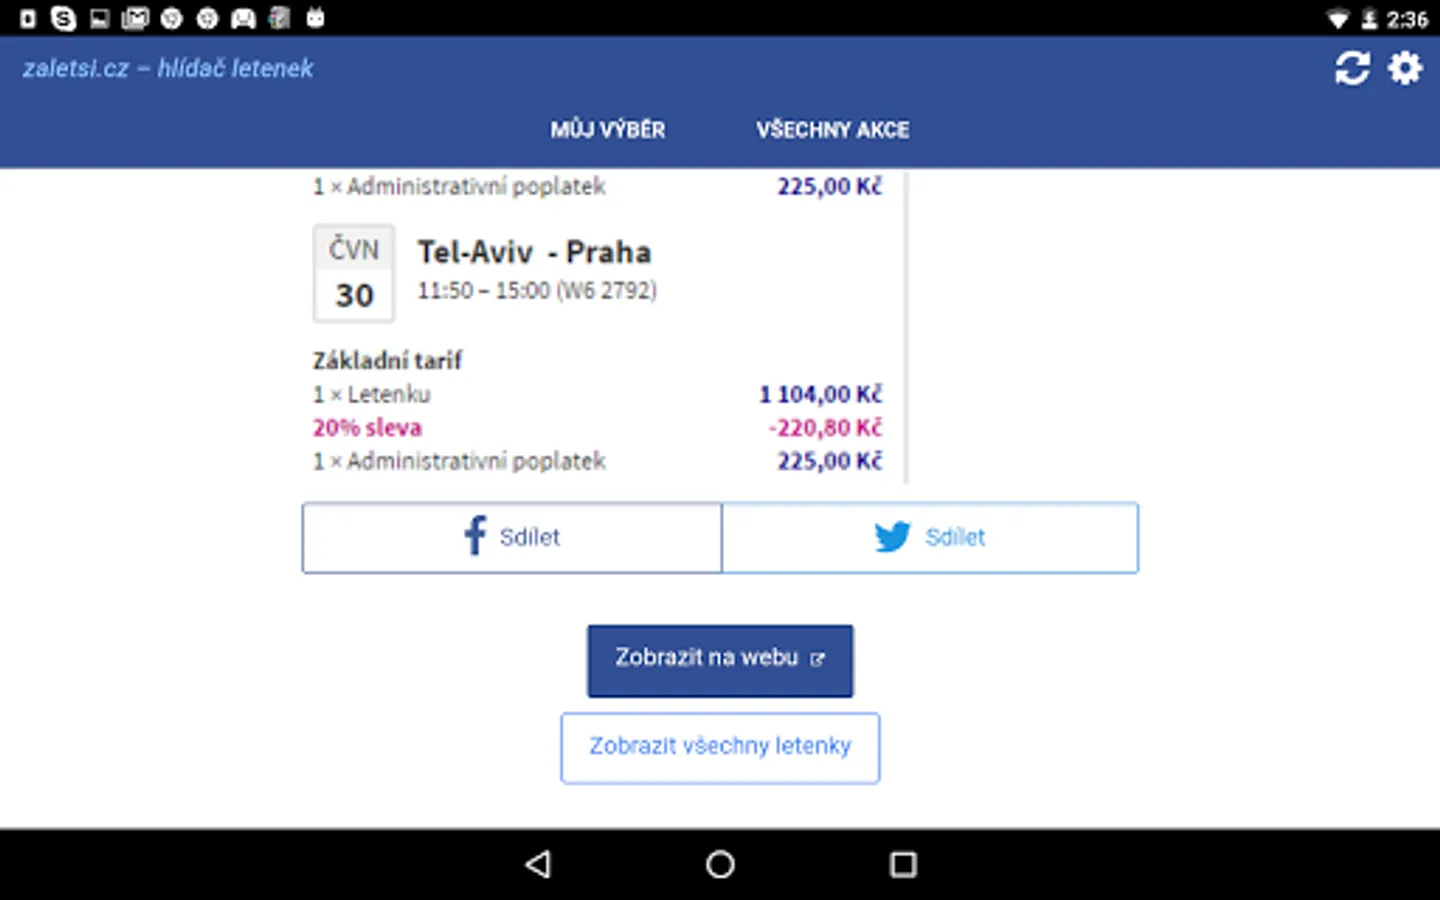Image resolution: width=1440 pixels, height=900 pixels.
Task: Click Zobrazit všechny letenky button
Action: (x=720, y=747)
